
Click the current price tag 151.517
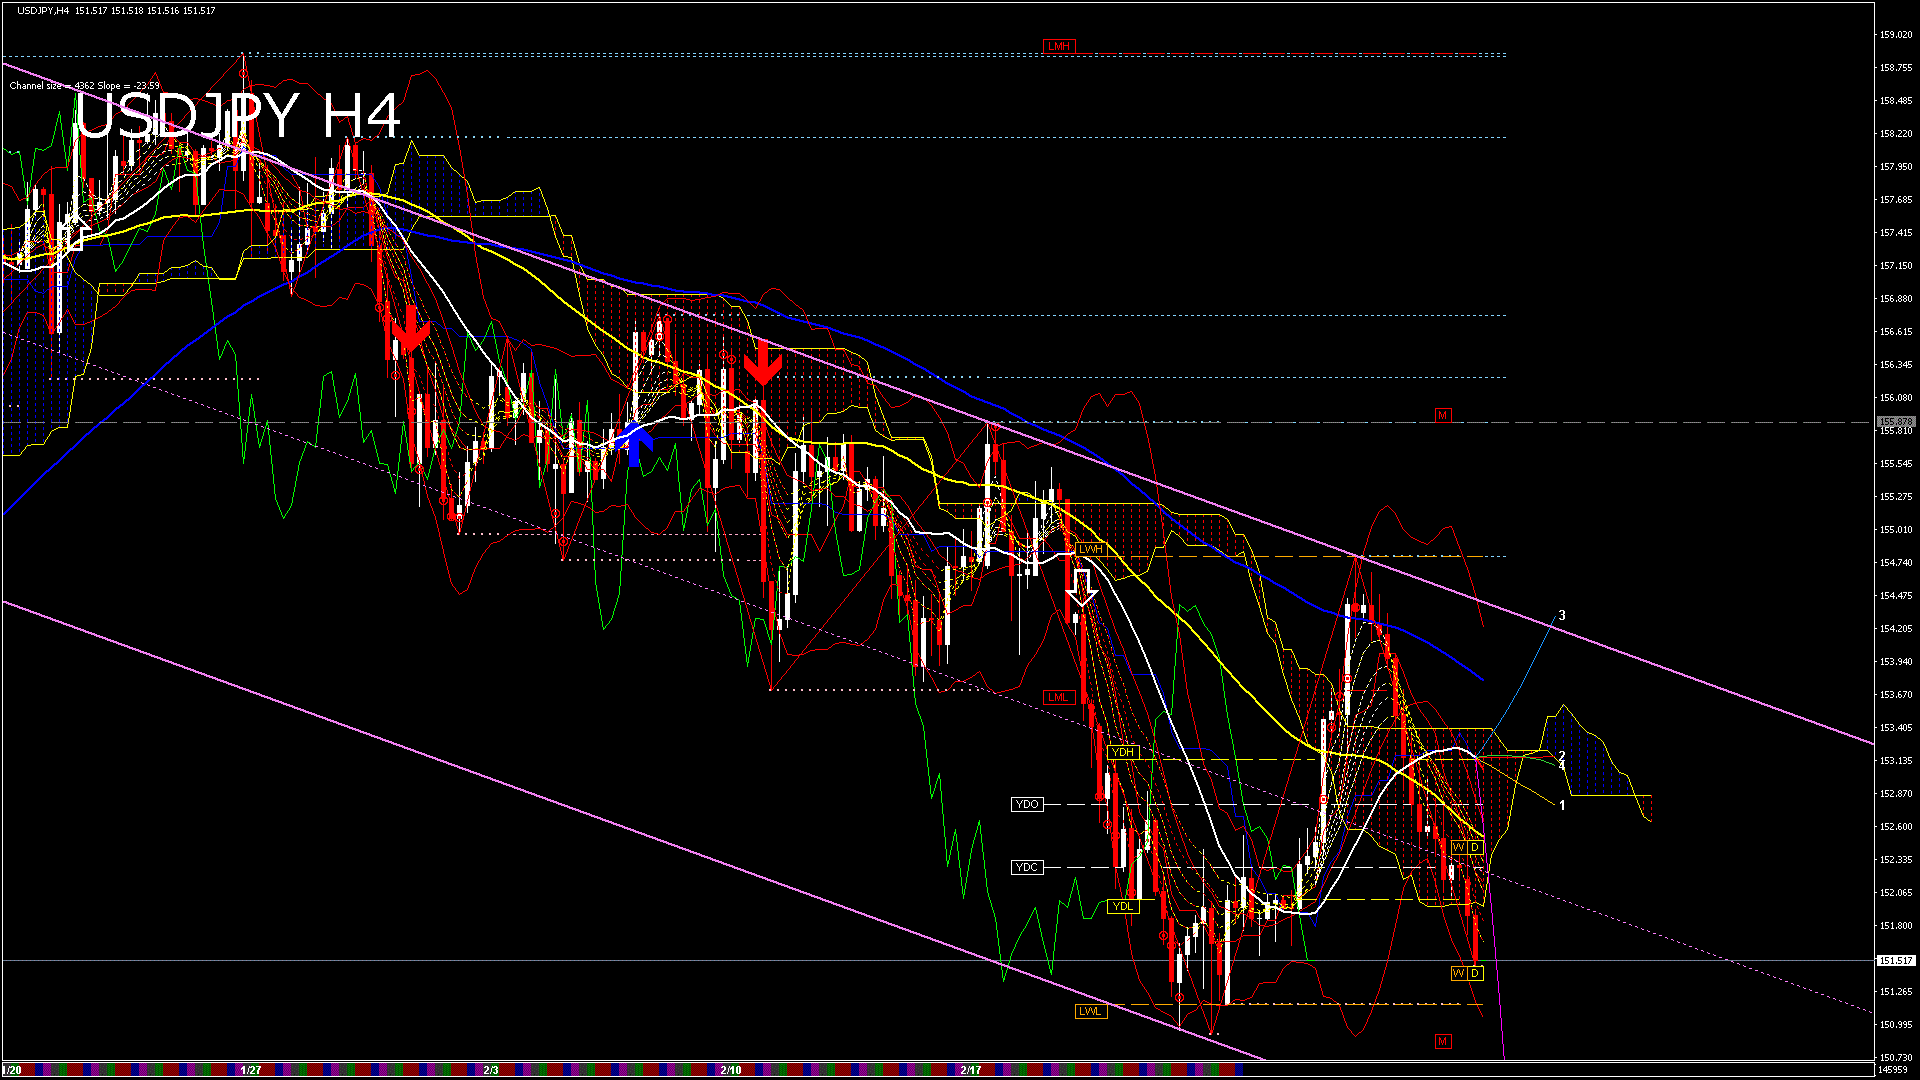coord(1895,960)
